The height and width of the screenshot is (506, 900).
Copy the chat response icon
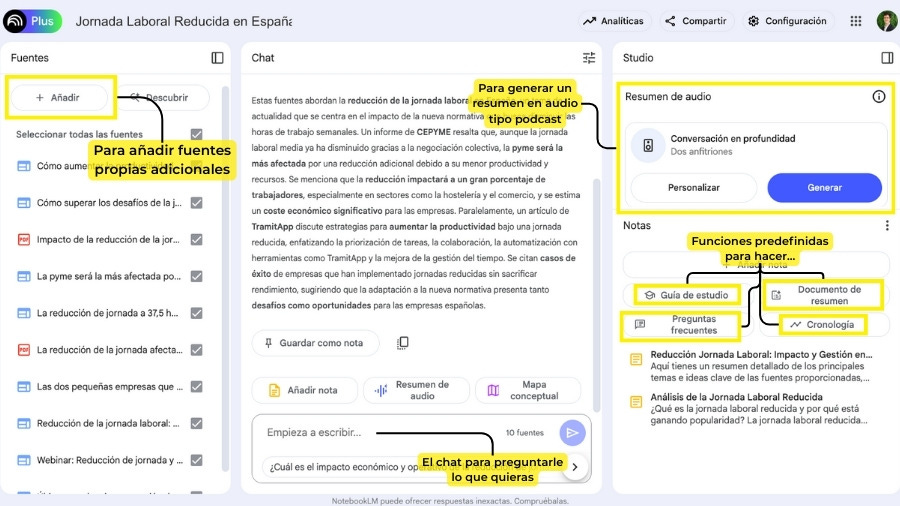pyautogui.click(x=402, y=343)
